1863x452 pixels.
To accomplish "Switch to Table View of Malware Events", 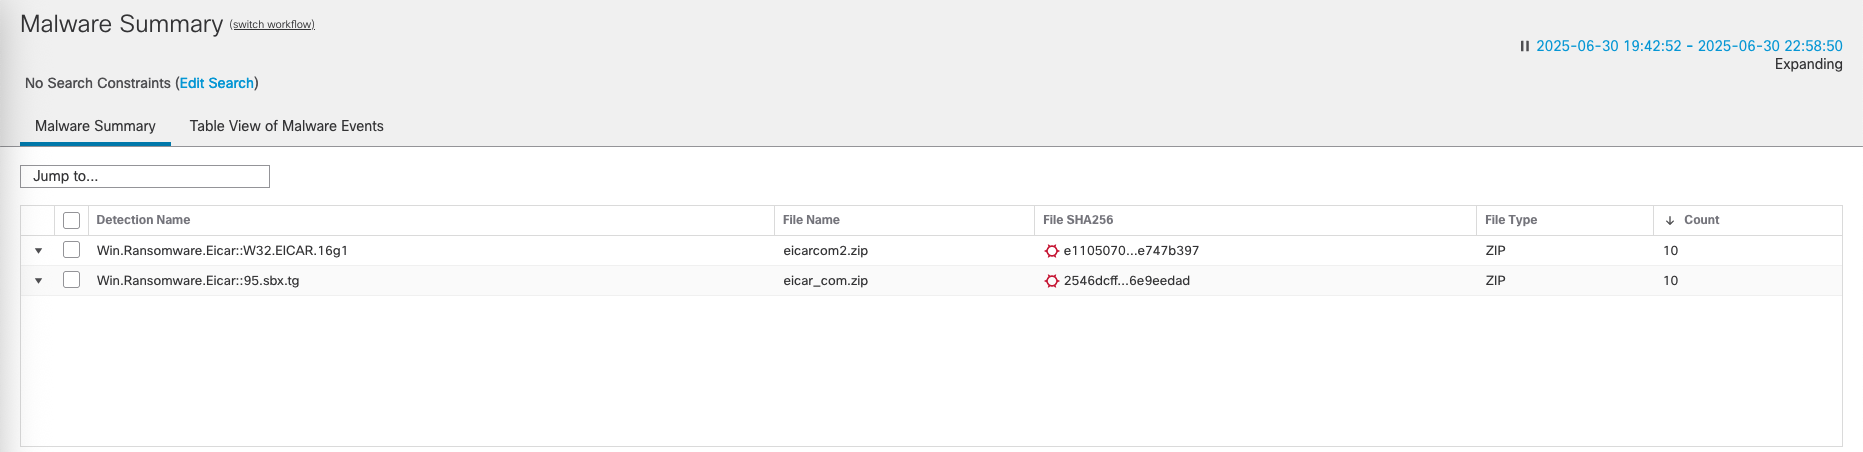I will [x=286, y=126].
